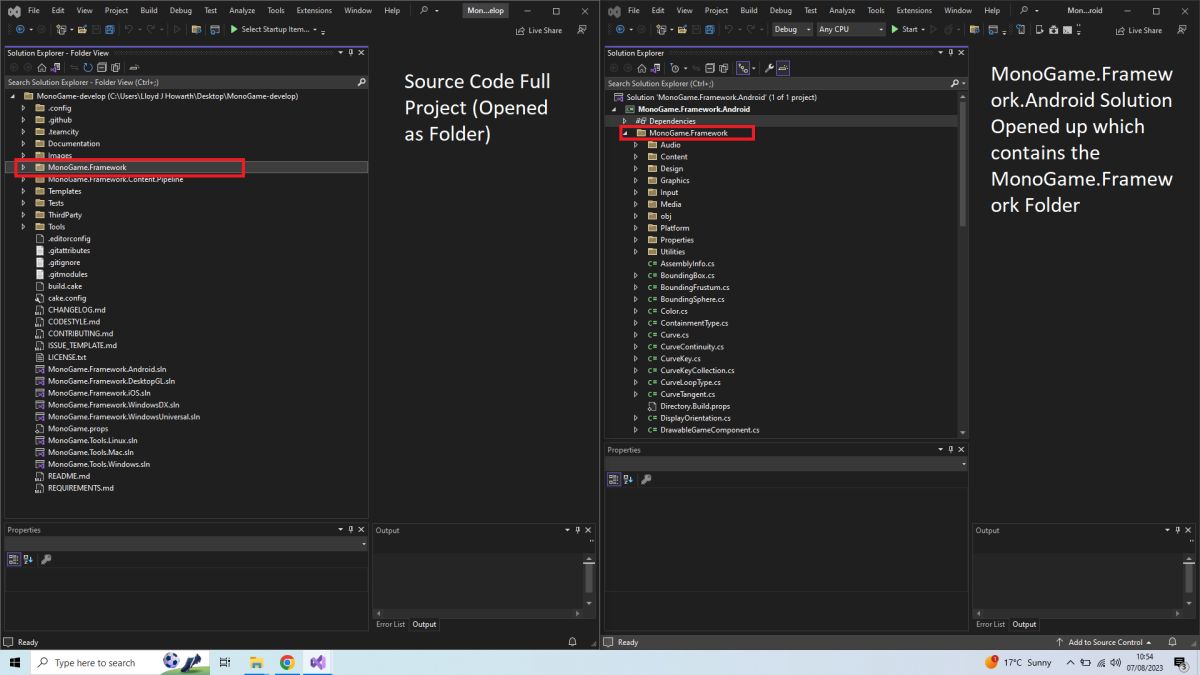This screenshot has height=675, width=1200.
Task: Click Collapse All icon in left Folder View toolbar
Action: tap(102, 67)
